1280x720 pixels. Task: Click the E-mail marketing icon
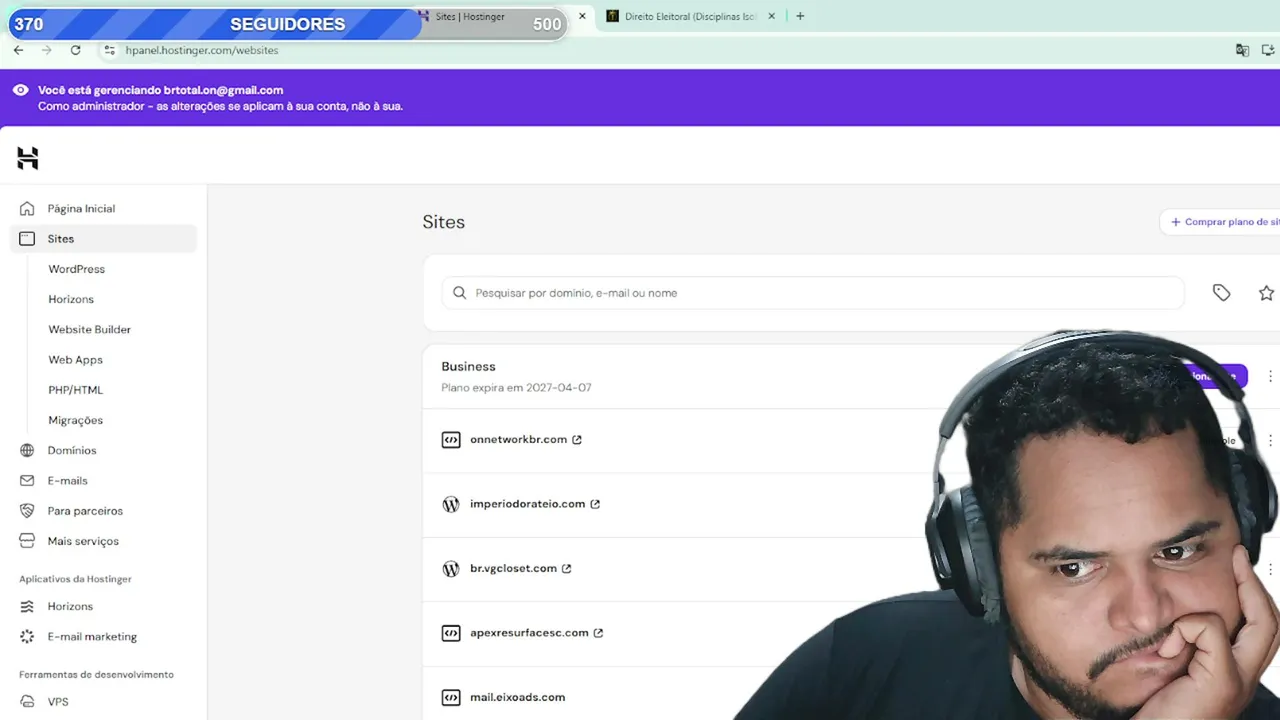click(27, 636)
